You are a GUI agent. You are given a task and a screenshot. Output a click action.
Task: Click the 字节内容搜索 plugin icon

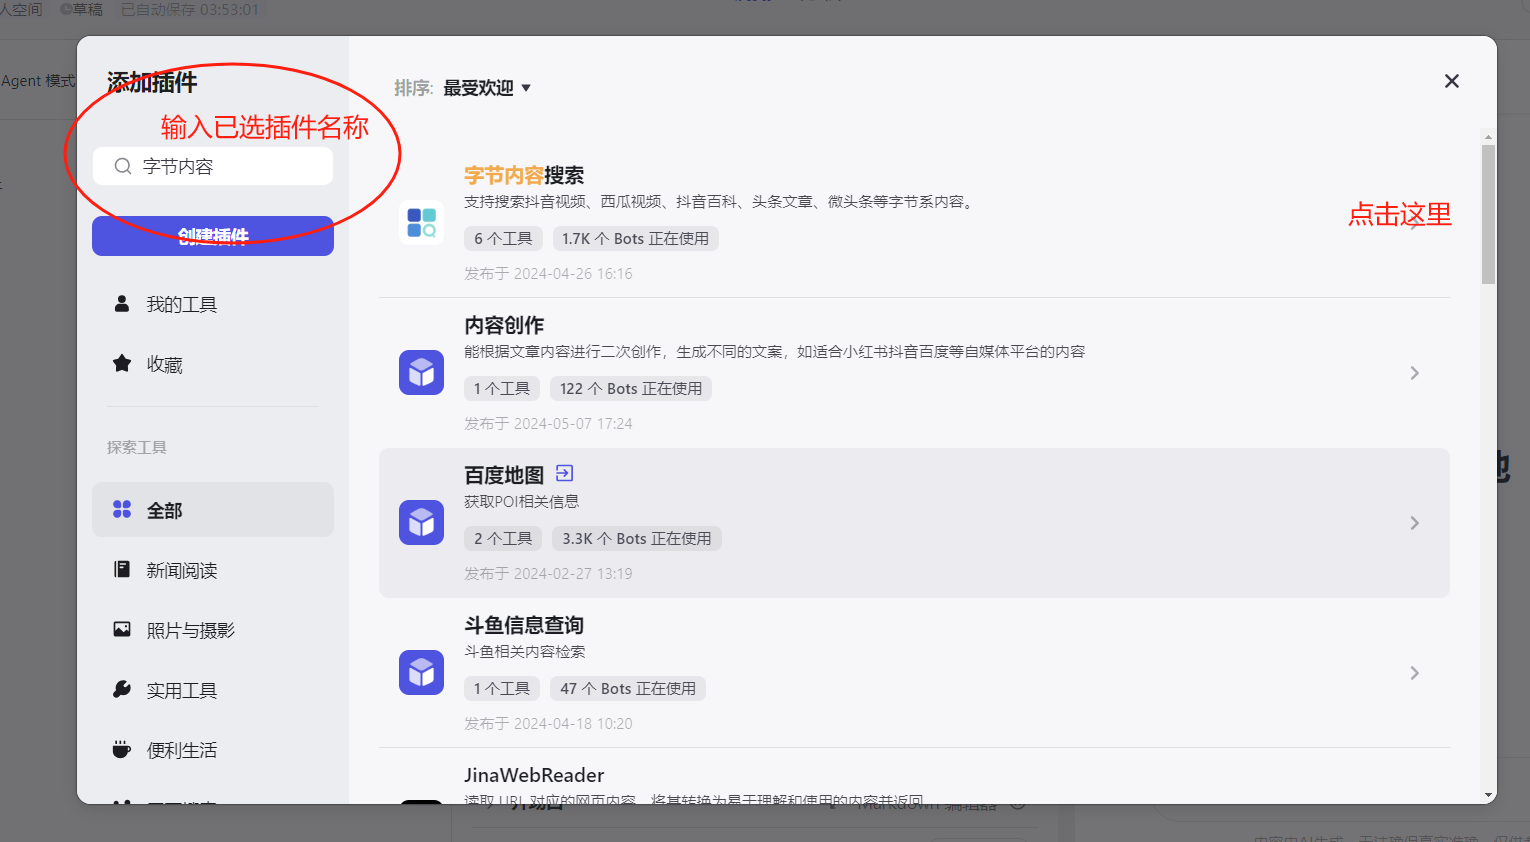(x=421, y=223)
